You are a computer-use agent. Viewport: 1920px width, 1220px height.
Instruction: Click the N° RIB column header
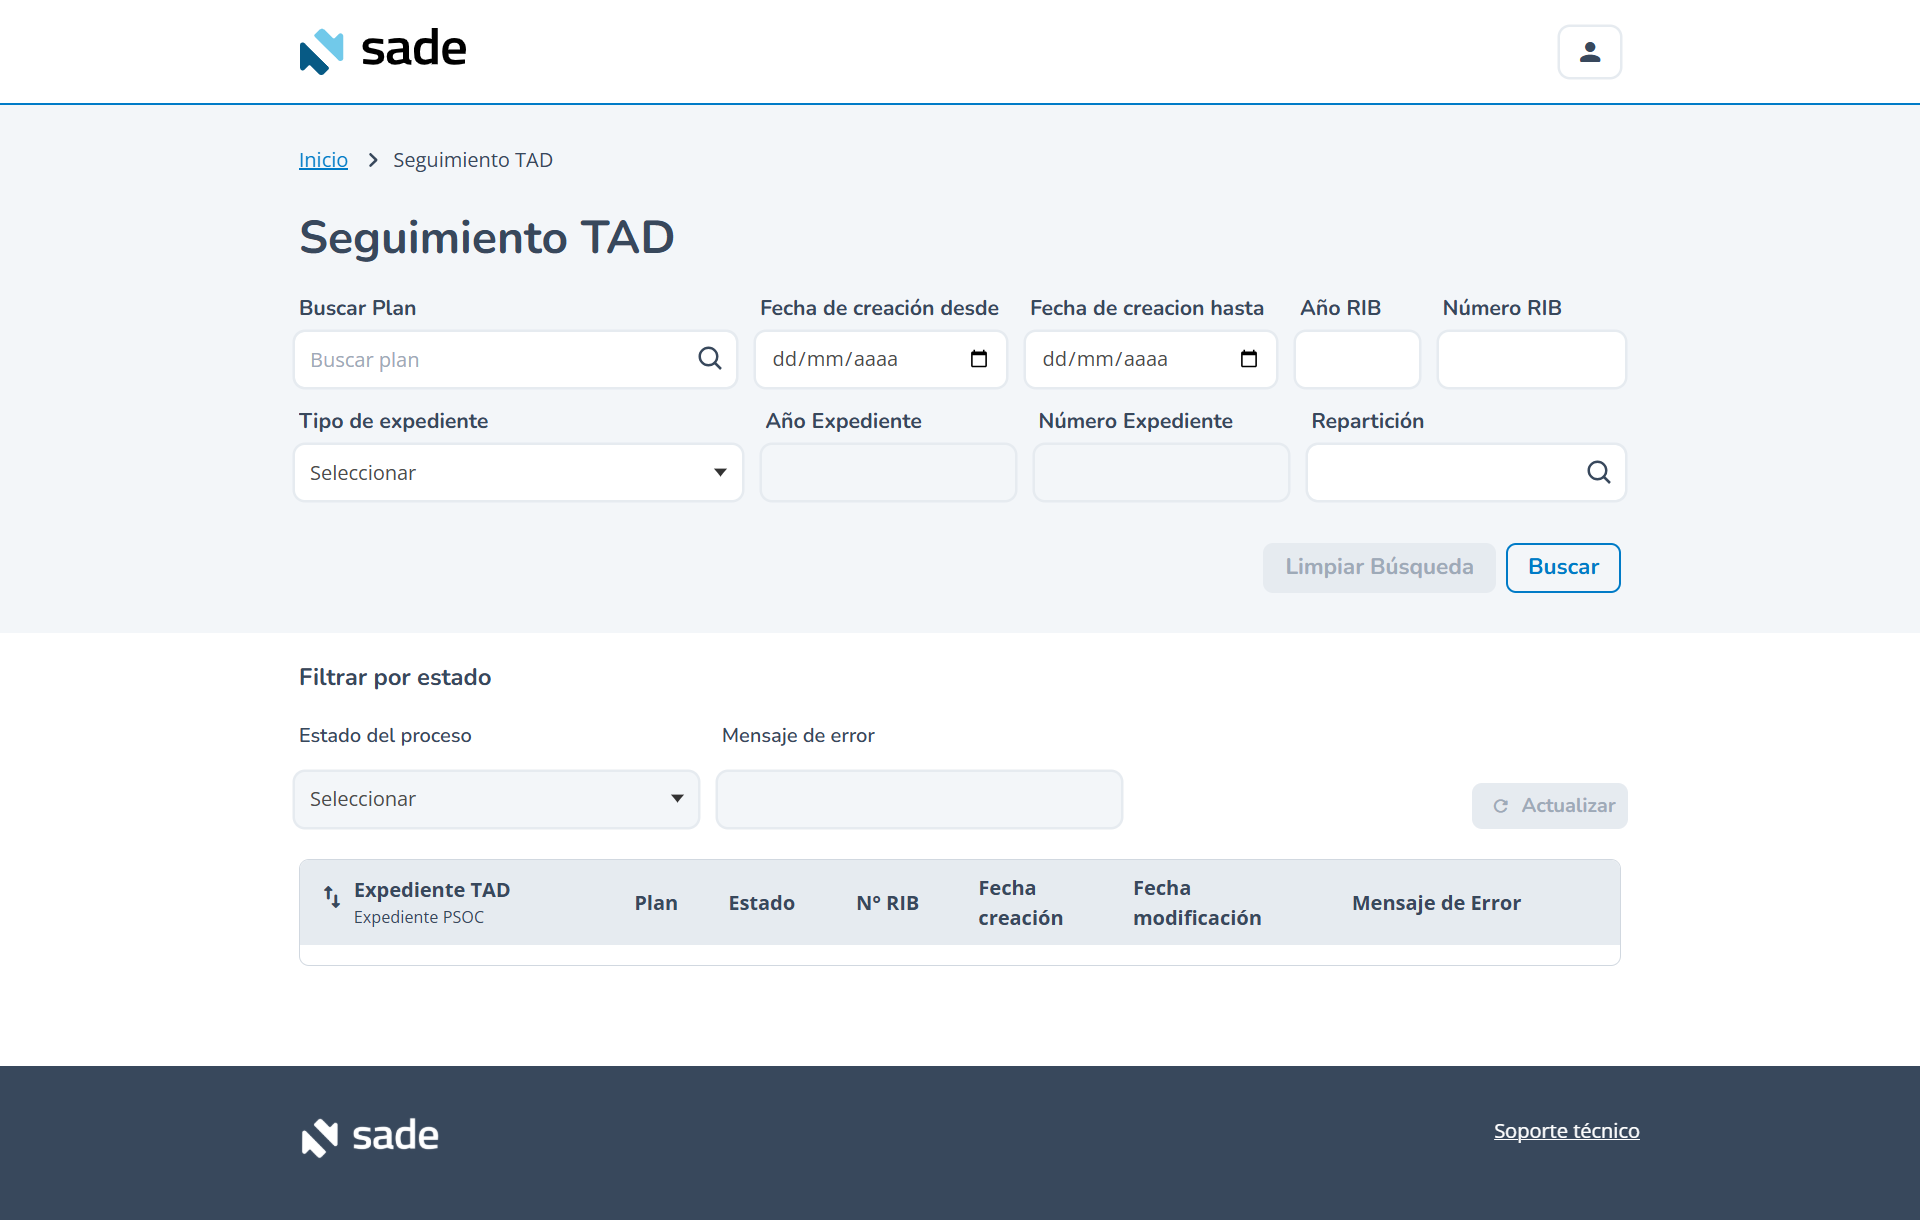tap(887, 903)
